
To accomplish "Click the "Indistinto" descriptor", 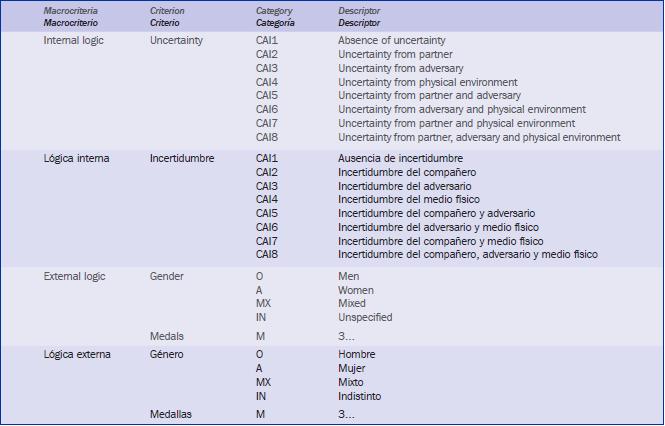I will pos(360,396).
